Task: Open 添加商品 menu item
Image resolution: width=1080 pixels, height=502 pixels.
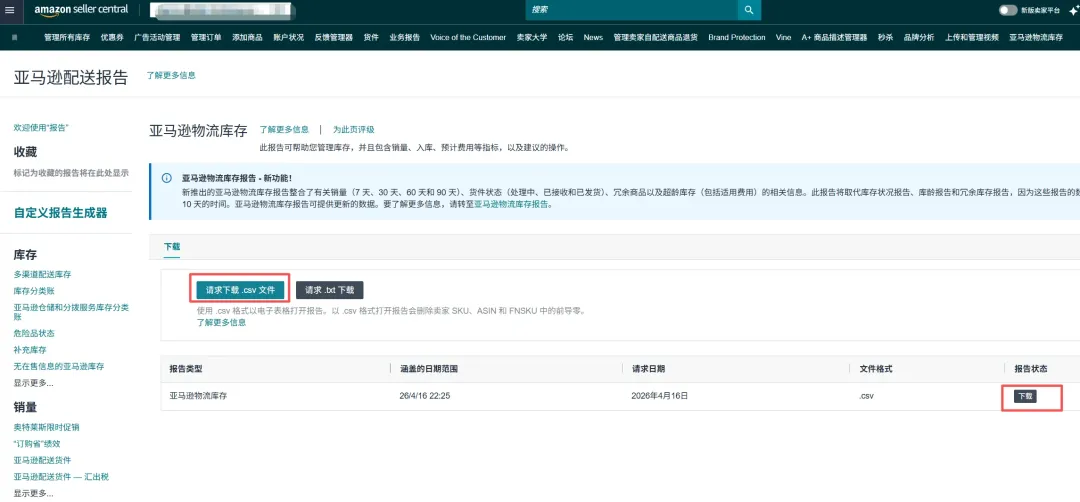Action: tap(247, 38)
